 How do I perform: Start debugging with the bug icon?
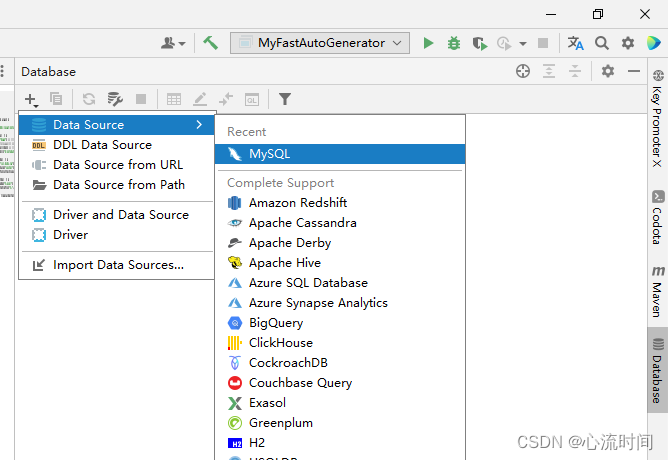click(x=454, y=43)
